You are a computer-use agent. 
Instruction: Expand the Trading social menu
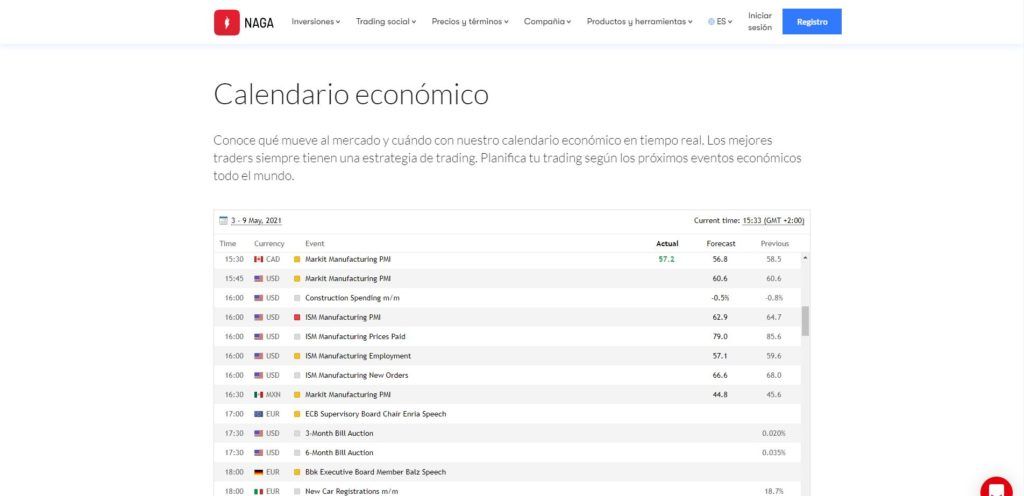coord(386,22)
